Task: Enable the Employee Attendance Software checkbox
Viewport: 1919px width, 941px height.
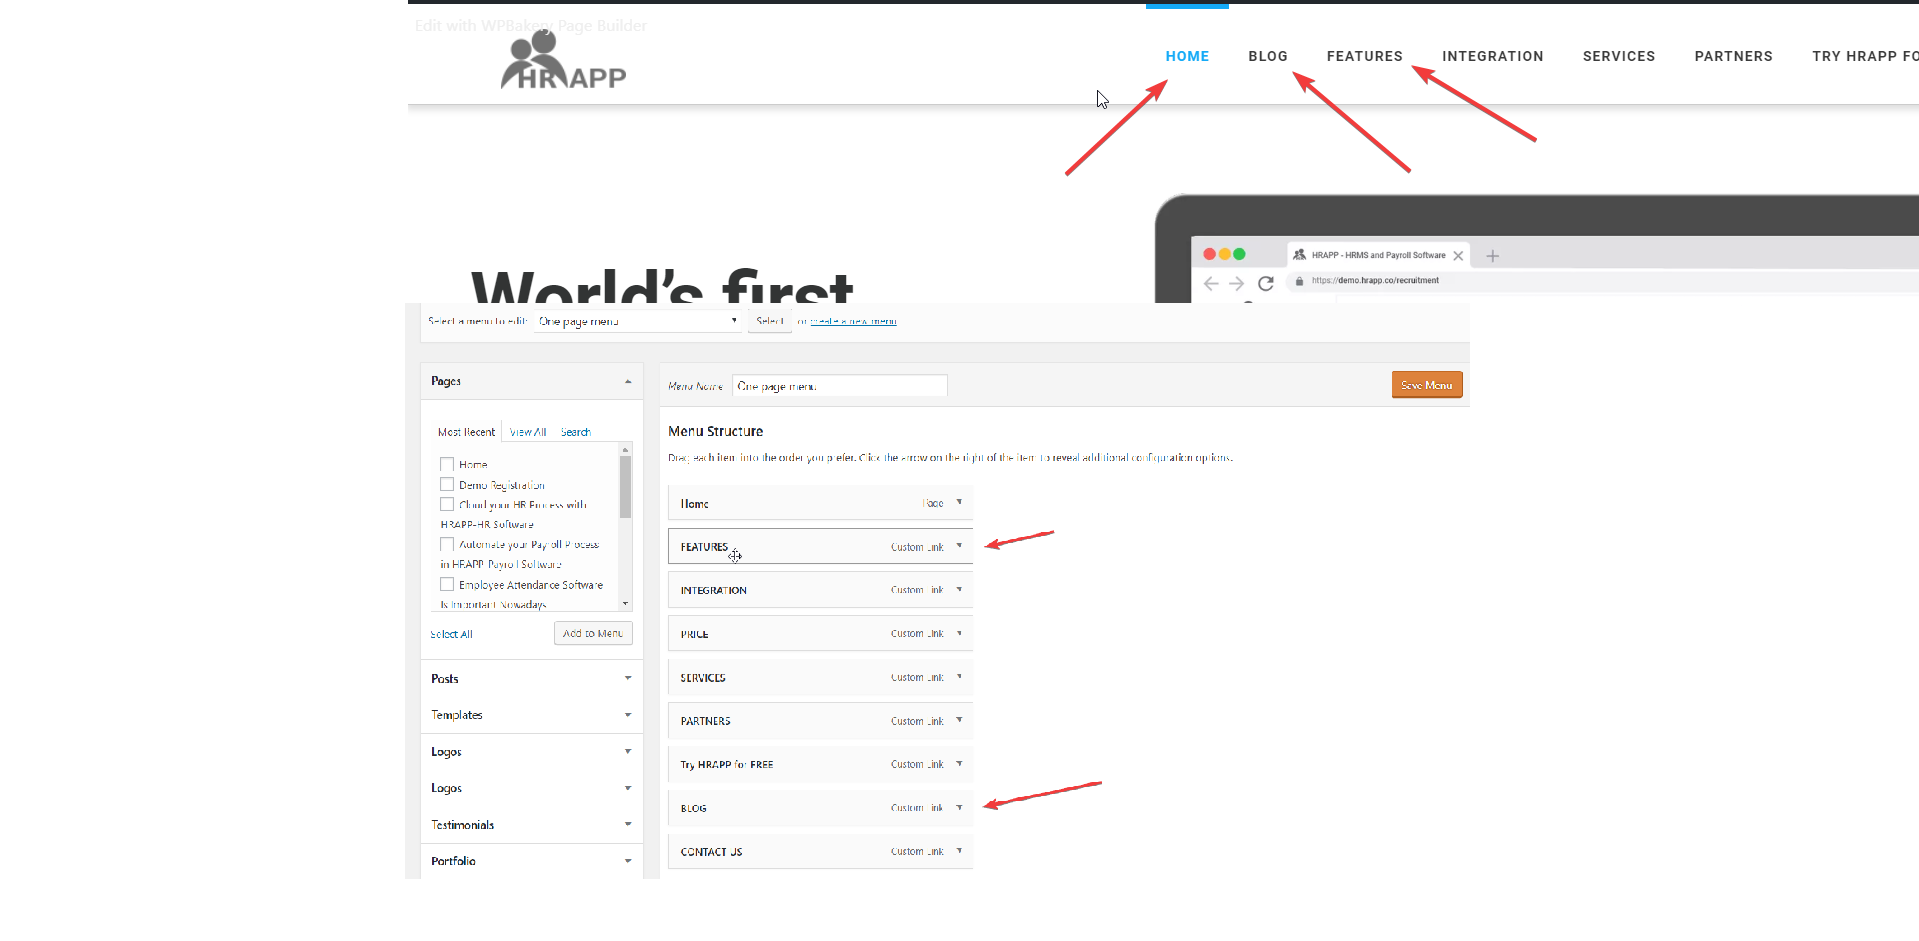Action: click(447, 585)
